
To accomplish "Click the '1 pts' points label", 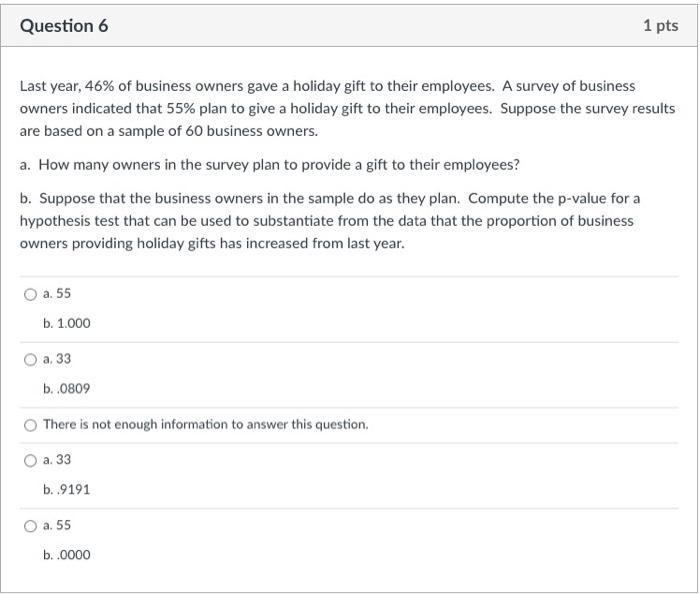I will [x=660, y=25].
